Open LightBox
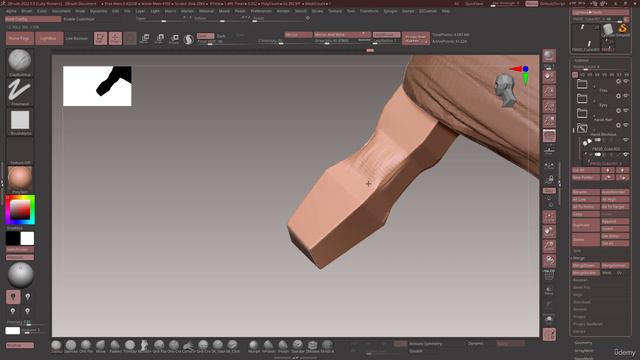 pos(49,38)
